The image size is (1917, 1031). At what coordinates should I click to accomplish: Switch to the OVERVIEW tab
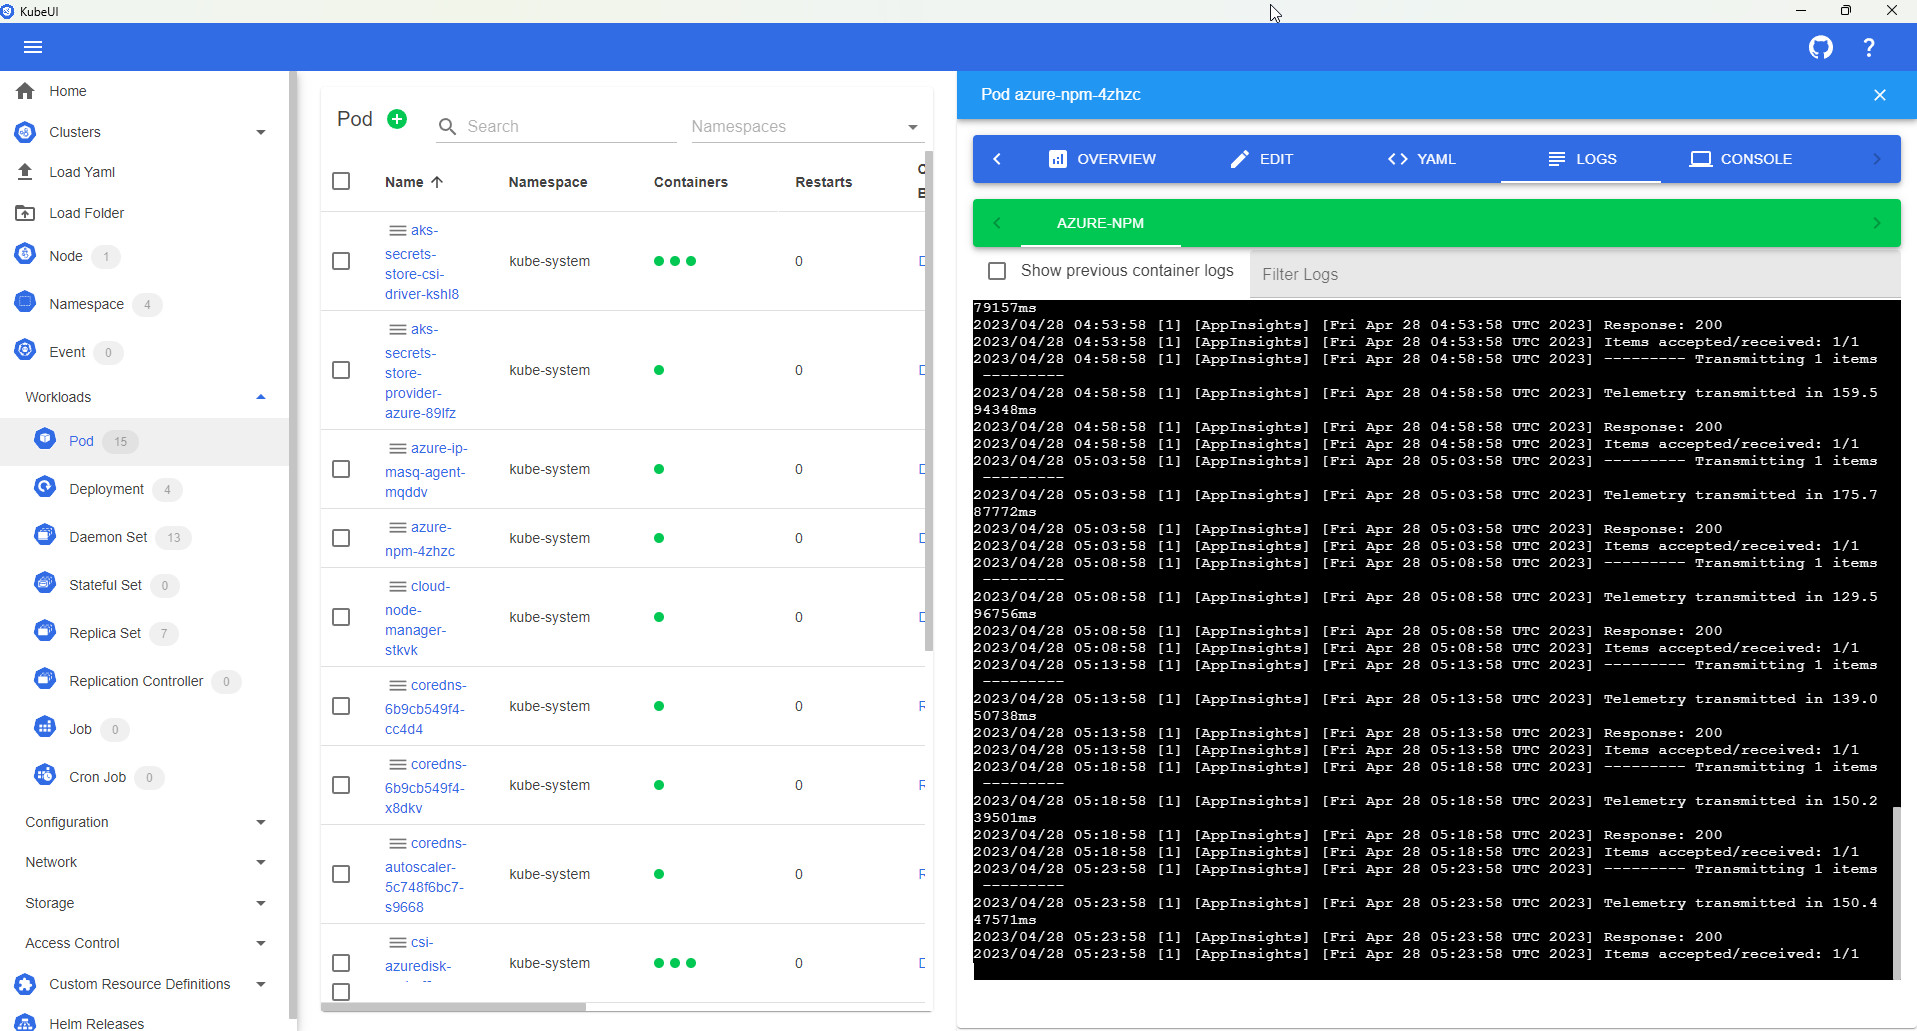(x=1101, y=159)
